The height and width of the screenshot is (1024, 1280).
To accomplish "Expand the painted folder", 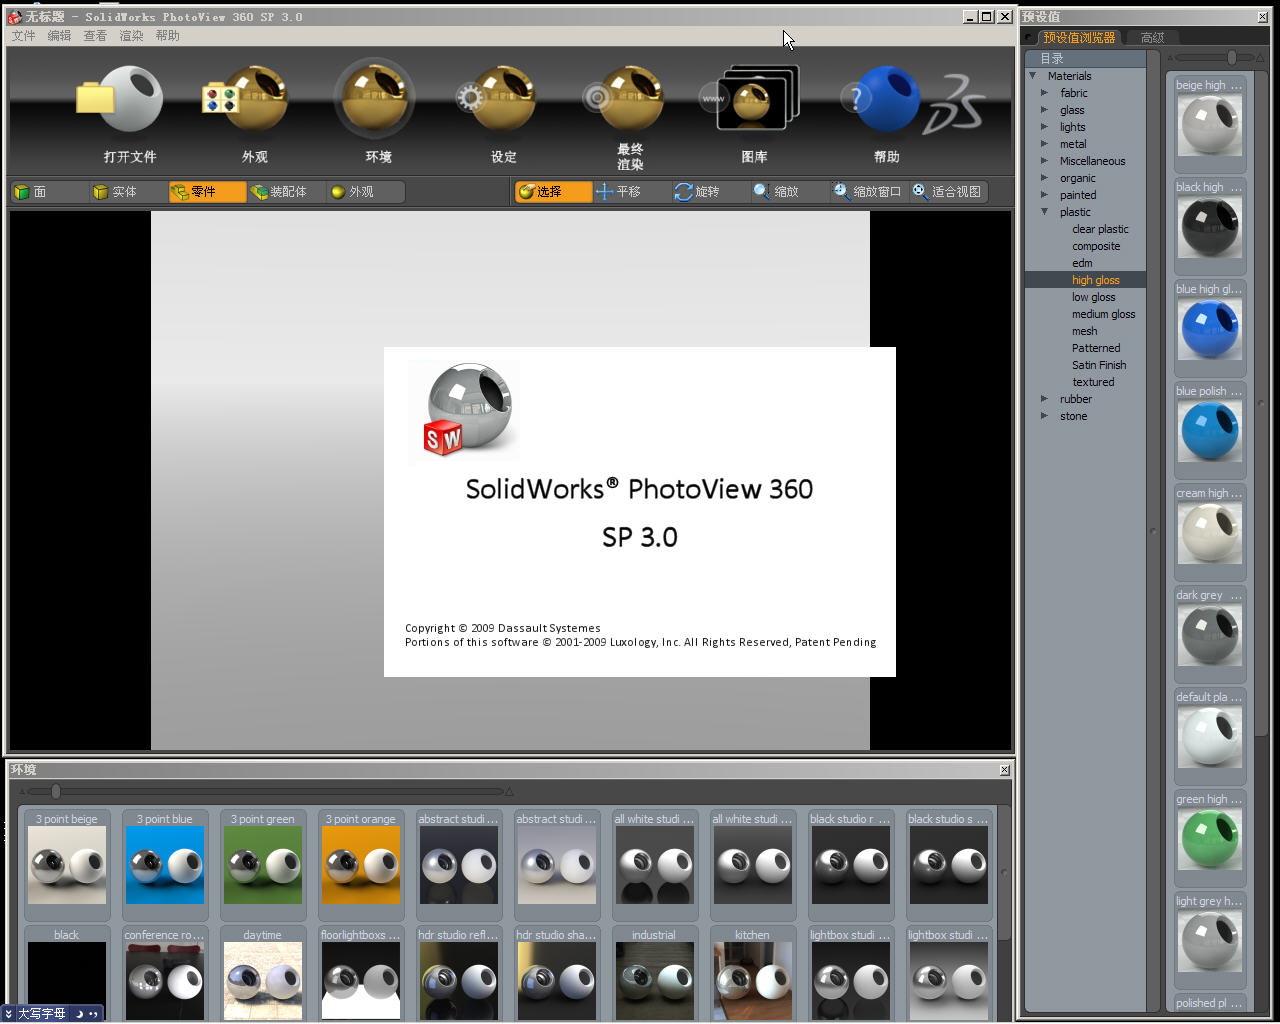I will [x=1045, y=195].
